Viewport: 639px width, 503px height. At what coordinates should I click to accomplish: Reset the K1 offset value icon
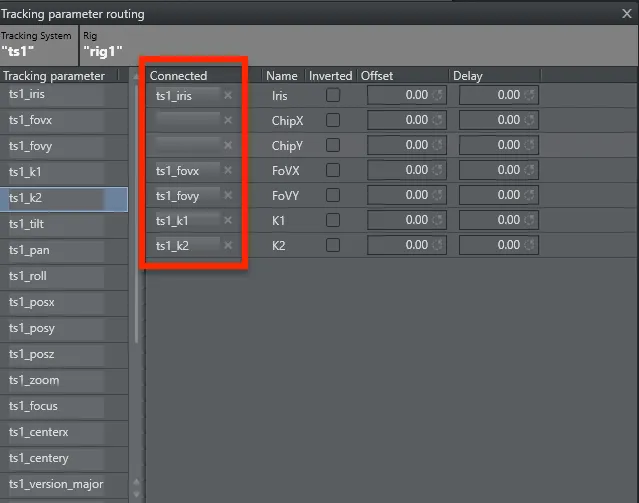click(x=438, y=220)
